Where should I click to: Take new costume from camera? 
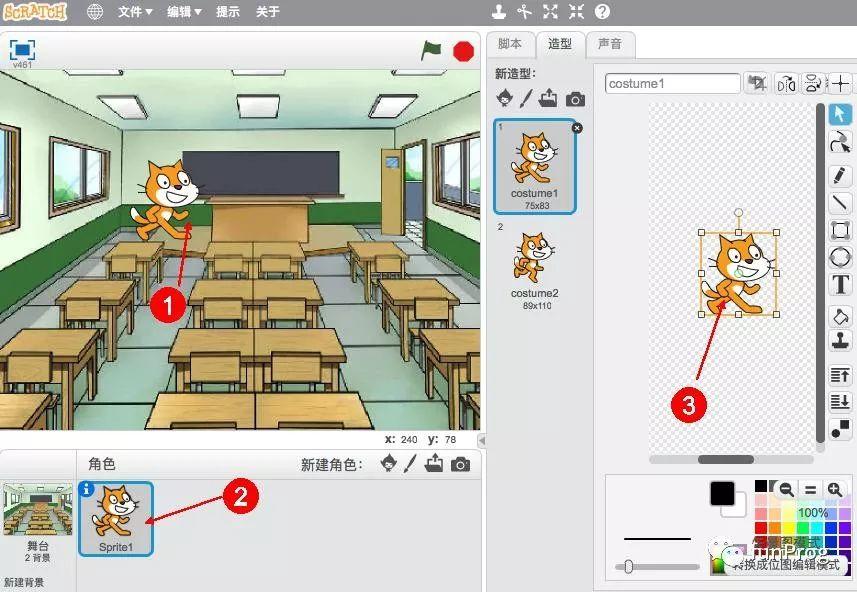tap(575, 99)
